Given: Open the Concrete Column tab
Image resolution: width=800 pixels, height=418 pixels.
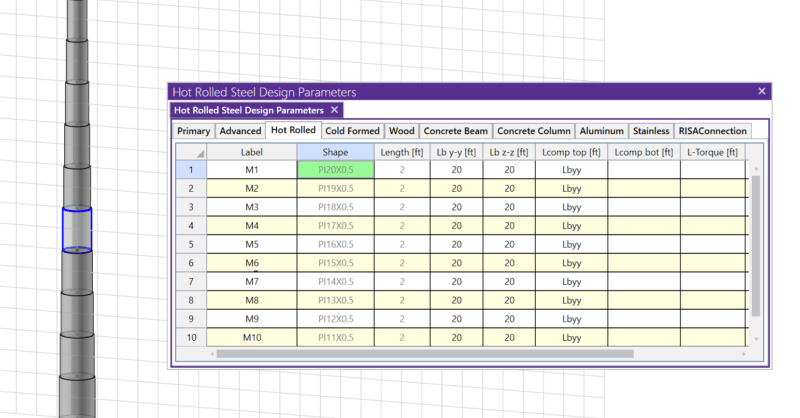Looking at the screenshot, I should pyautogui.click(x=534, y=131).
